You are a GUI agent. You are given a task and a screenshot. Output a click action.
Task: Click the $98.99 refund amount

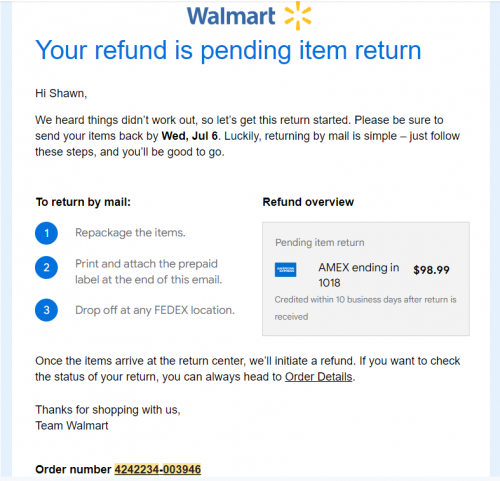click(x=431, y=270)
